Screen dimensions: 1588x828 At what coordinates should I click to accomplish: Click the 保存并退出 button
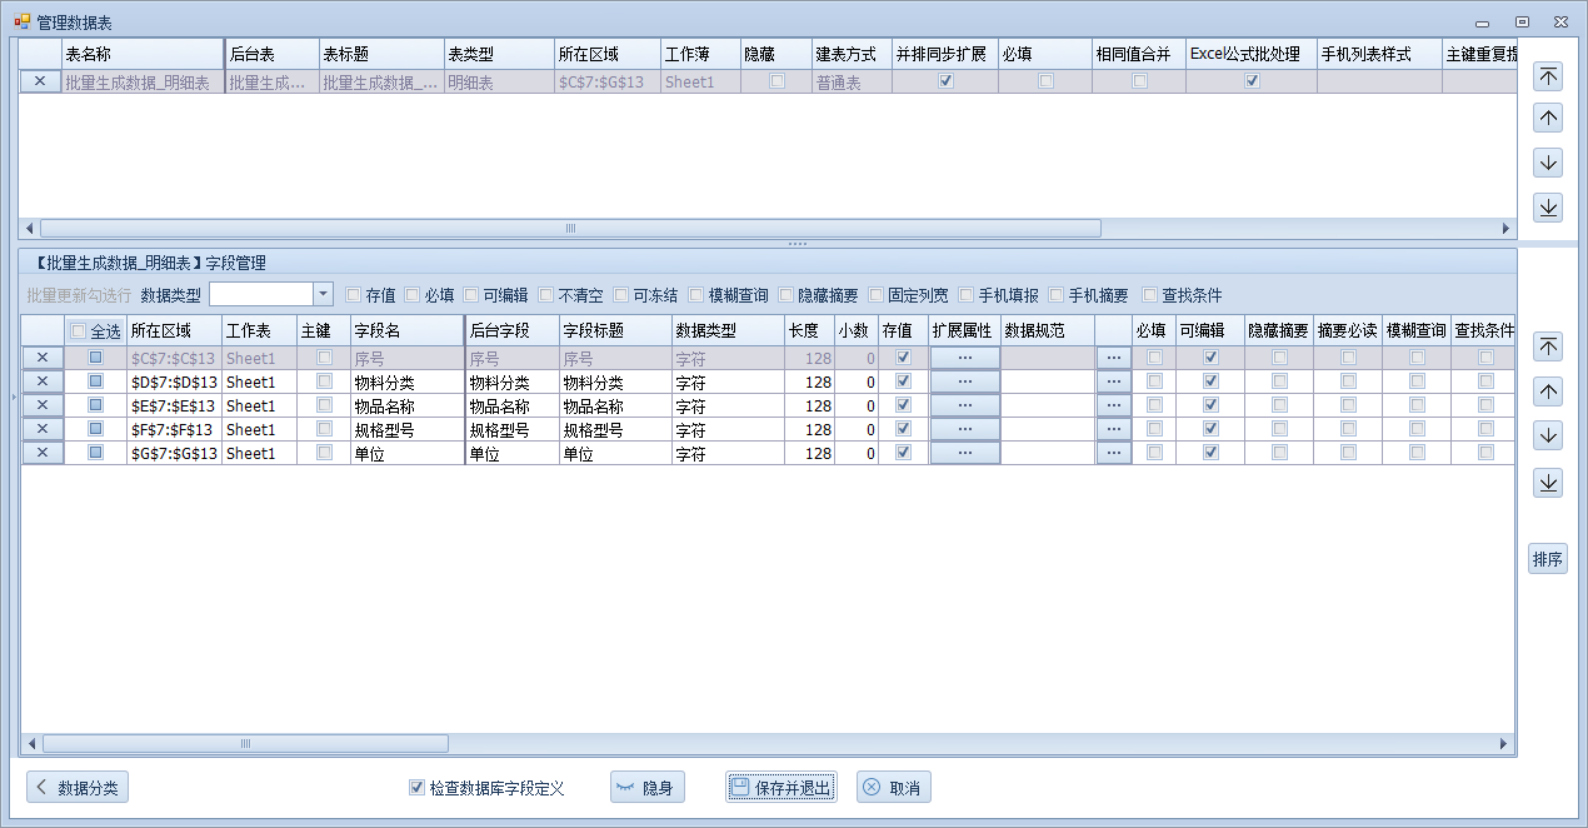tap(781, 788)
